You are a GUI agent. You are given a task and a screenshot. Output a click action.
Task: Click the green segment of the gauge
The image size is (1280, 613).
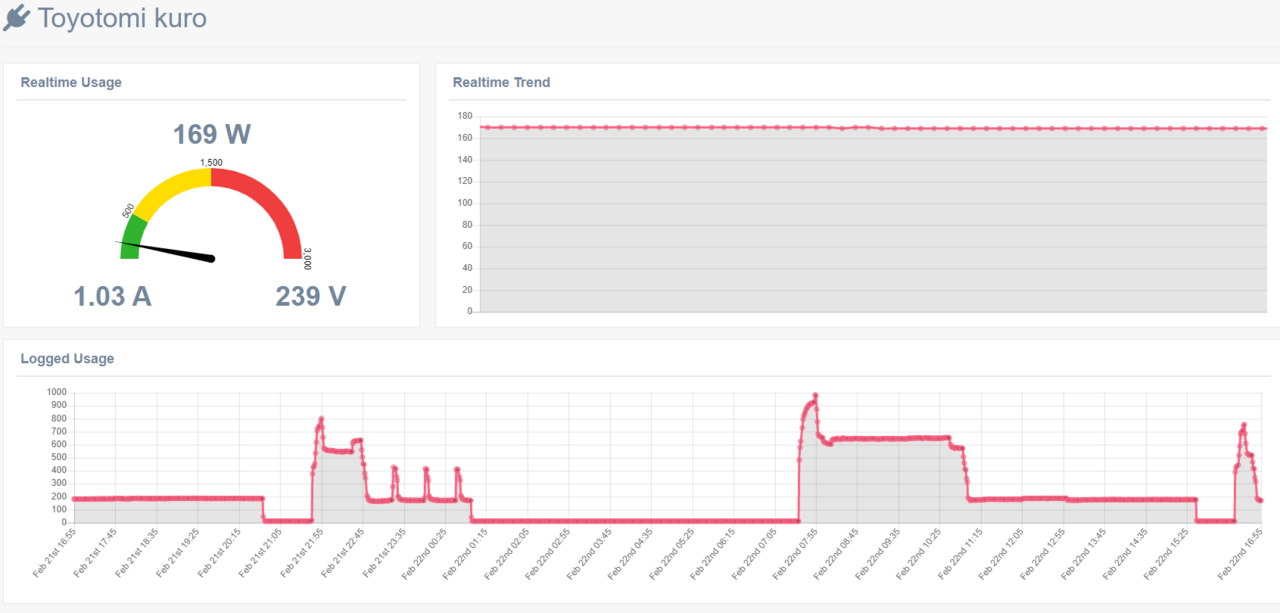(131, 238)
